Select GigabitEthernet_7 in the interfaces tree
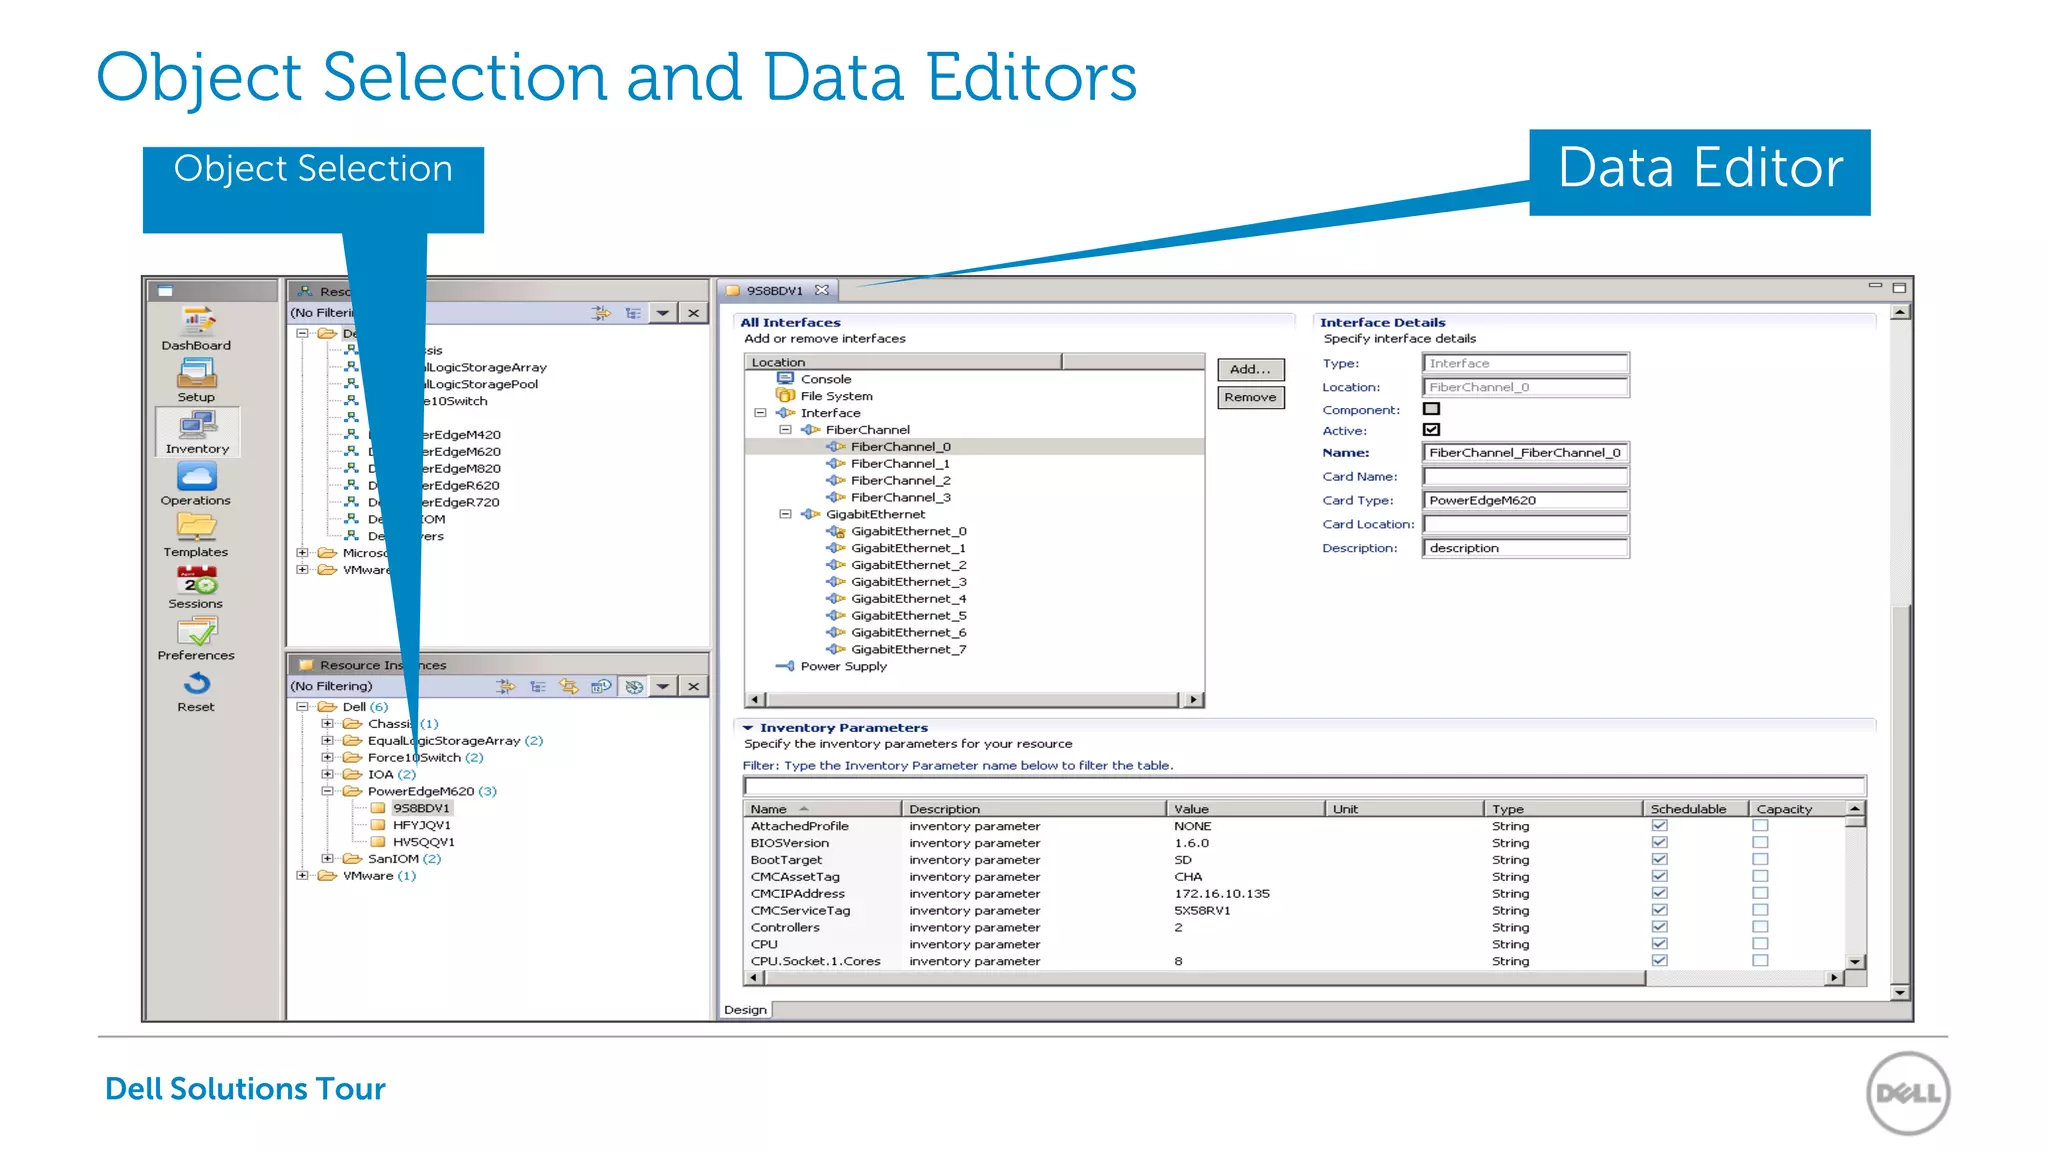 908,650
